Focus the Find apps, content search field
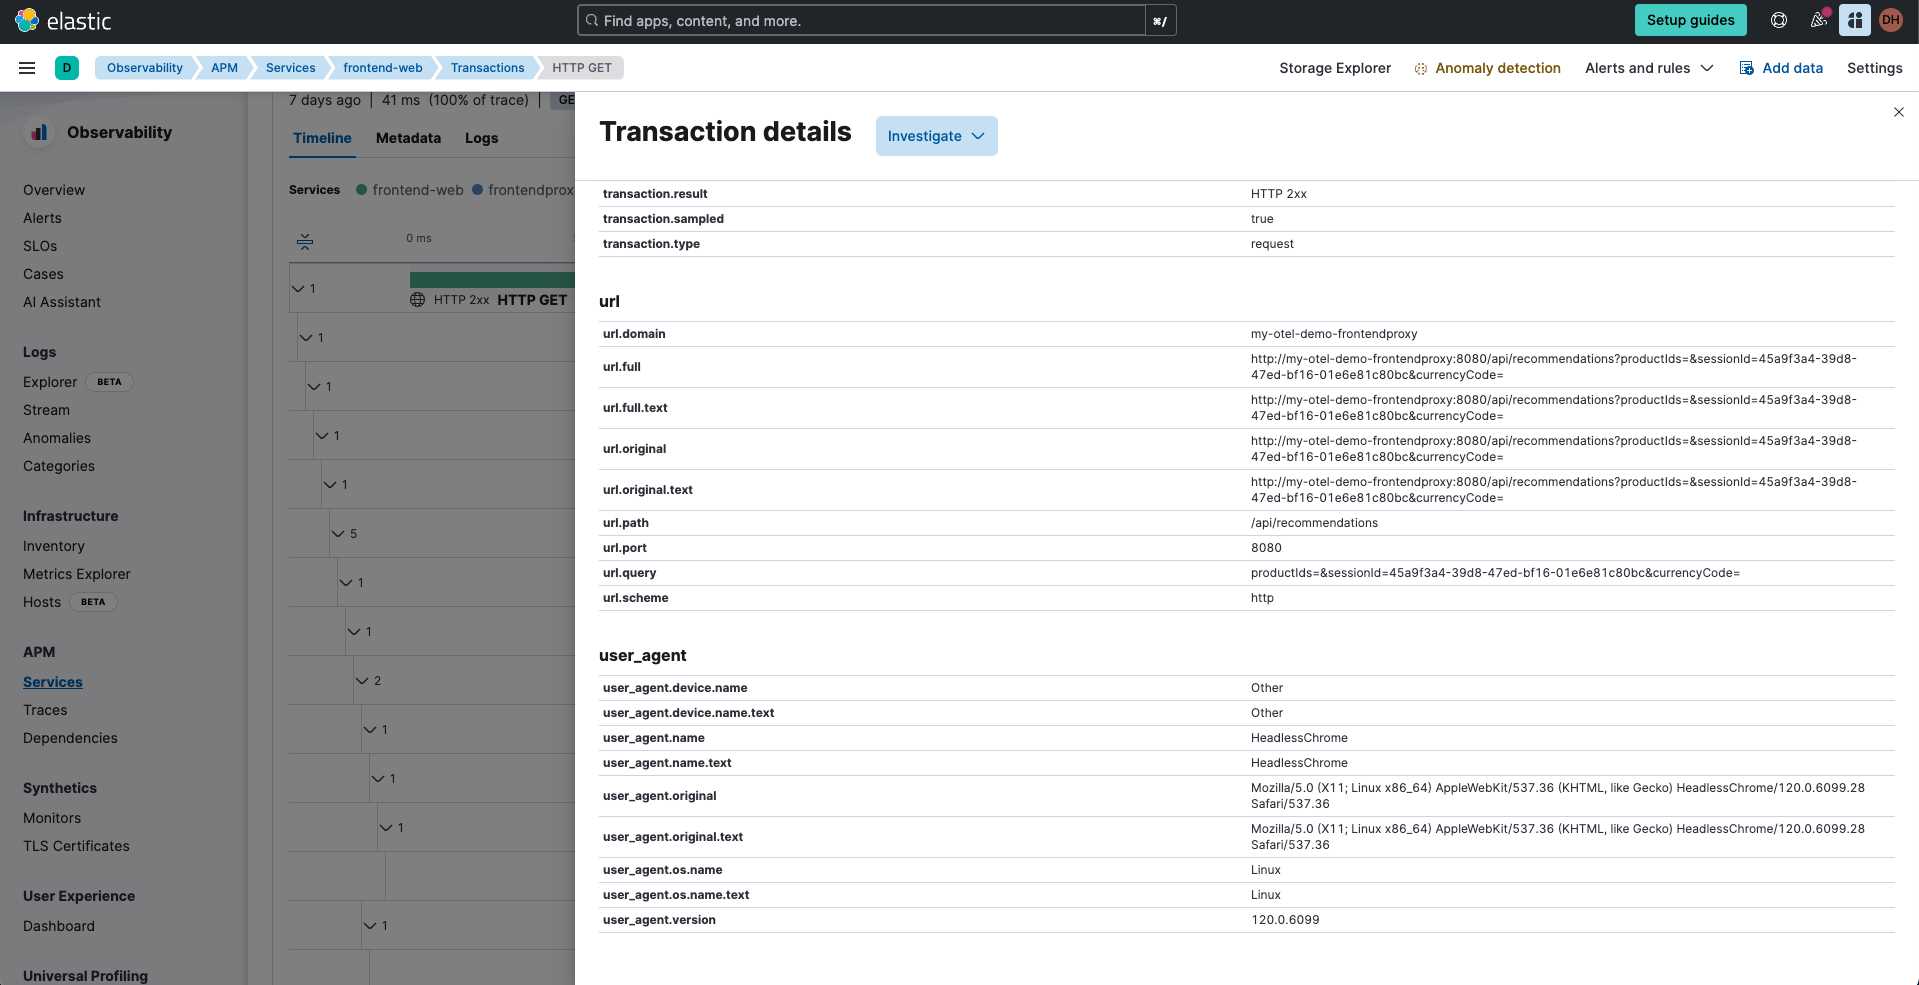Screen dimensions: 1919x985 pyautogui.click(x=860, y=20)
